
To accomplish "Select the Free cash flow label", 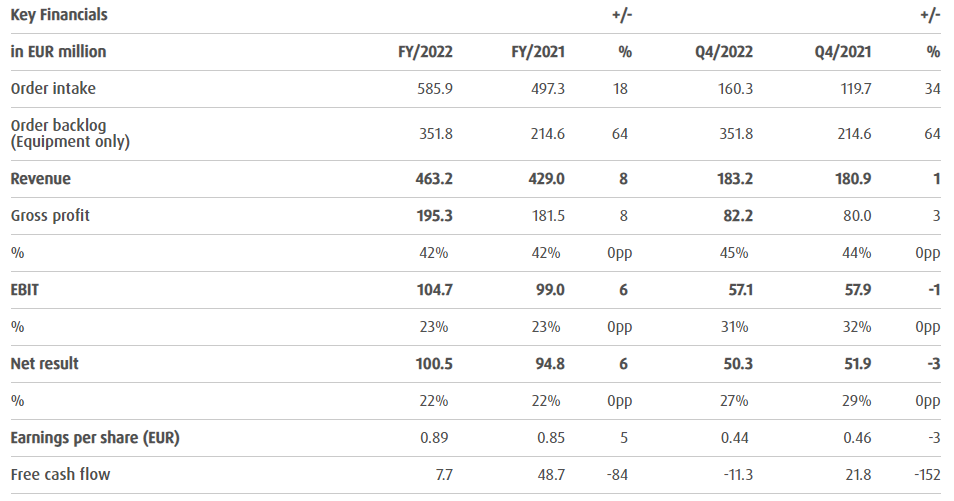I will (60, 475).
